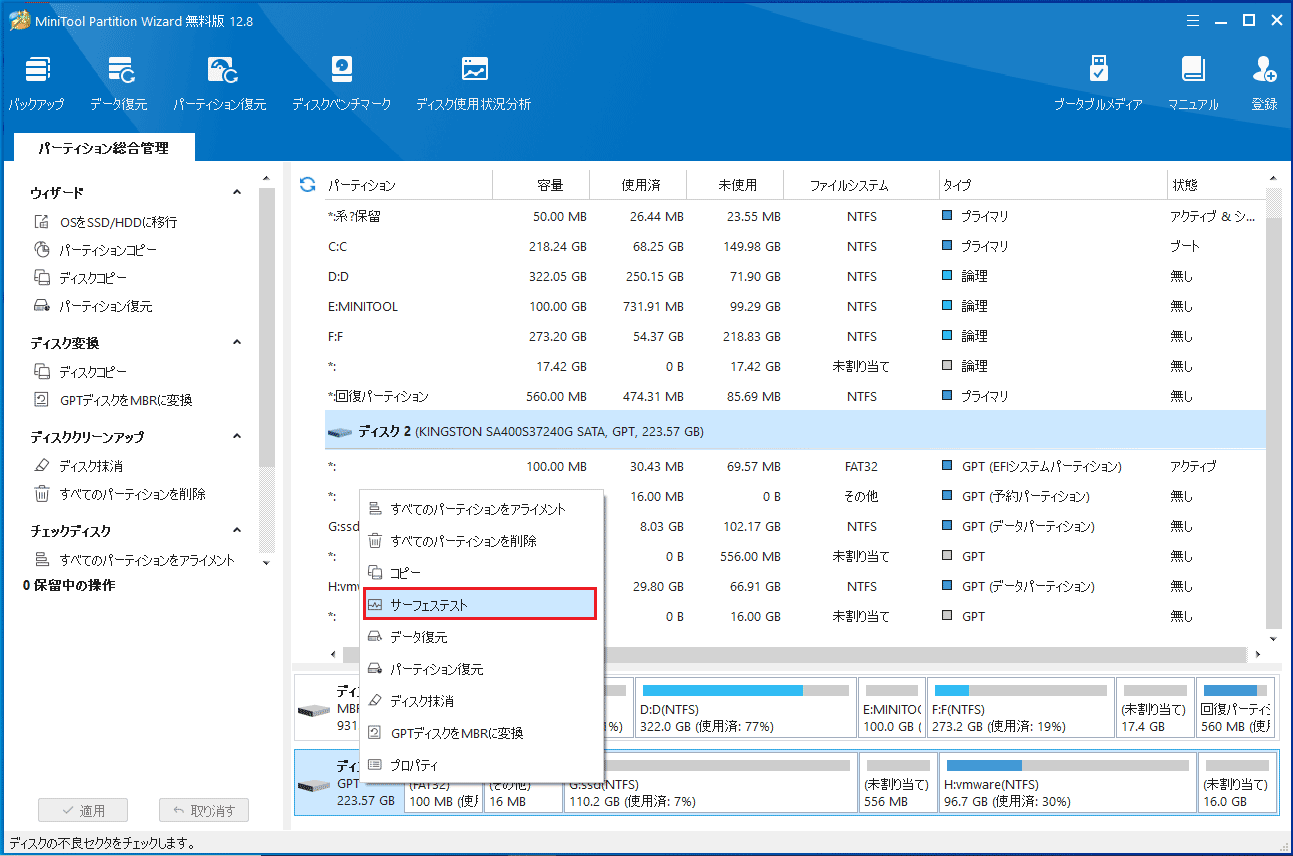
Task: Click the 取り消す button
Action: click(204, 810)
